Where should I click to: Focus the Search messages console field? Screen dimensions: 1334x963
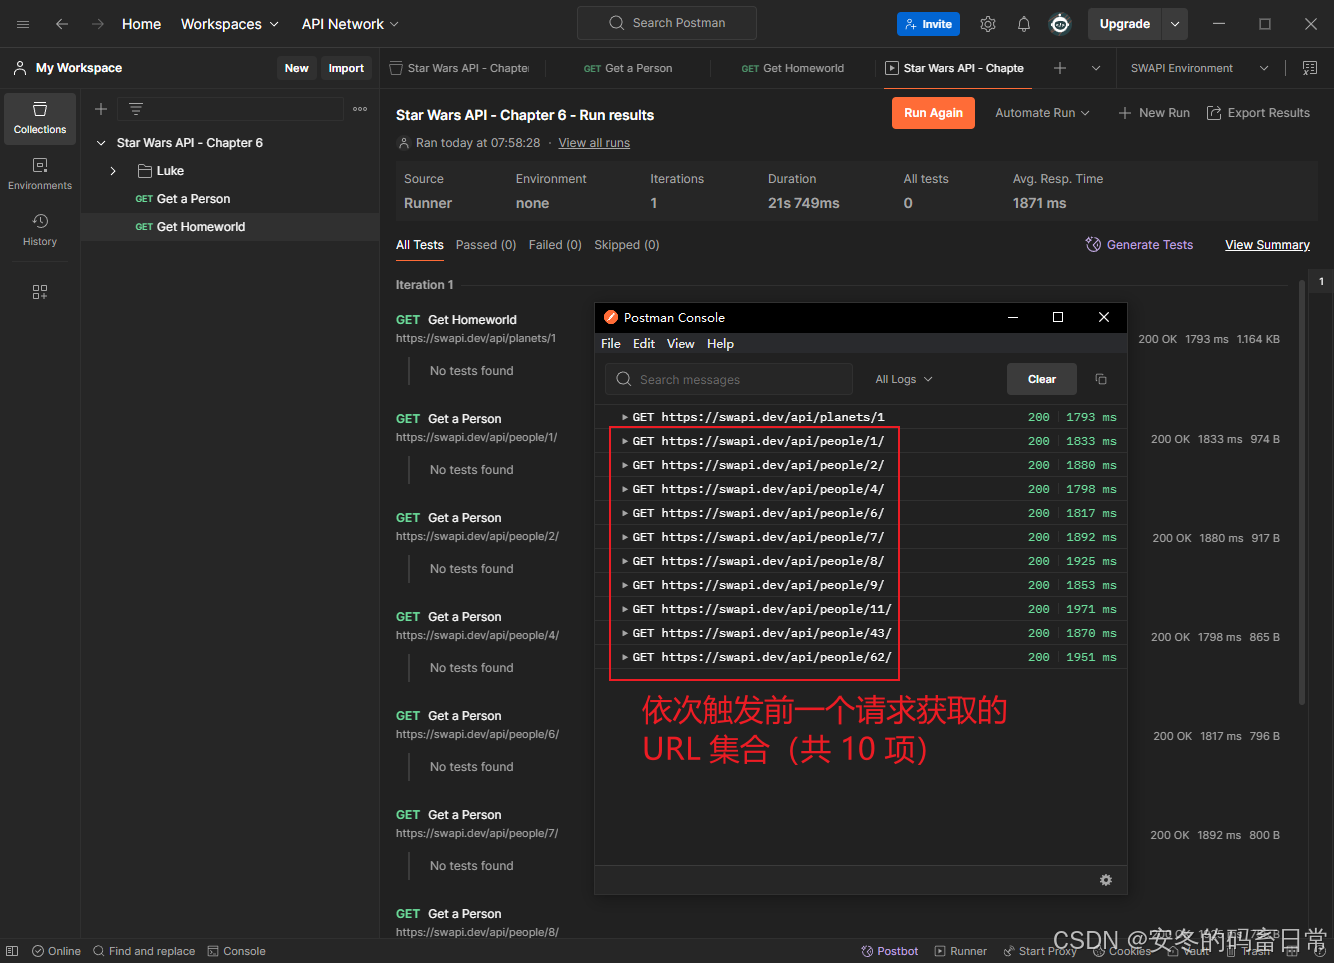pos(729,379)
